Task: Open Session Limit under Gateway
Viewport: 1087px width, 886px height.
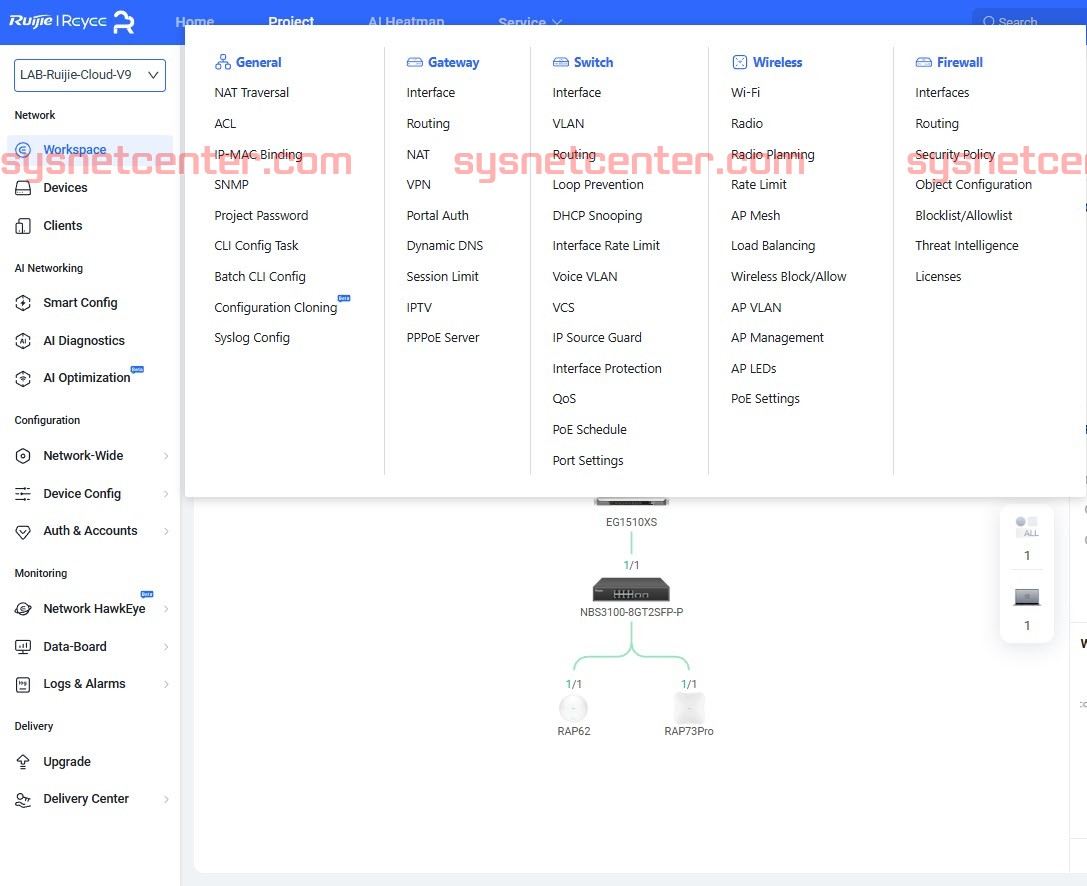Action: (x=442, y=277)
